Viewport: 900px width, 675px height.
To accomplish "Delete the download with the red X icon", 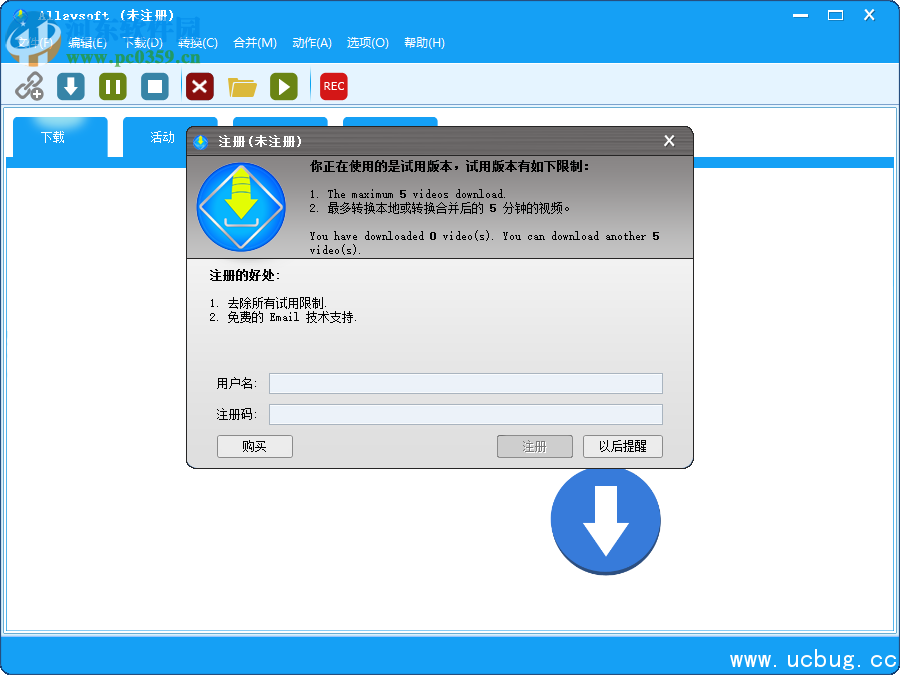I will pos(199,87).
